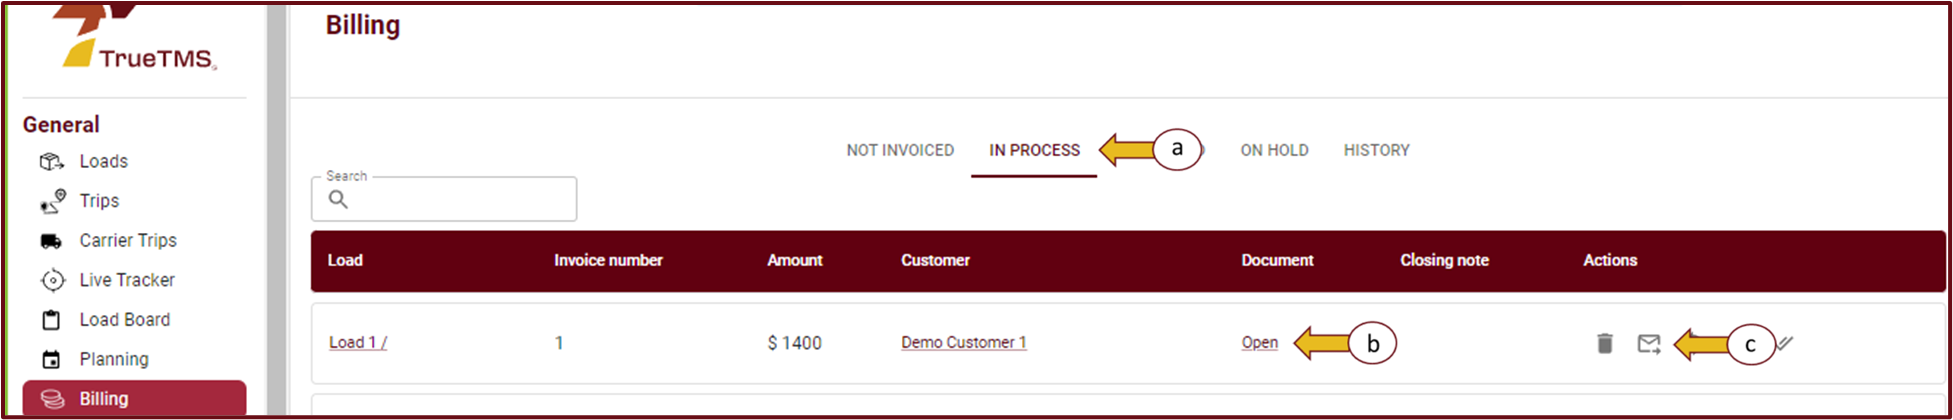Click the Loads box icon in sidebar
This screenshot has height=420, width=1953.
tap(52, 162)
